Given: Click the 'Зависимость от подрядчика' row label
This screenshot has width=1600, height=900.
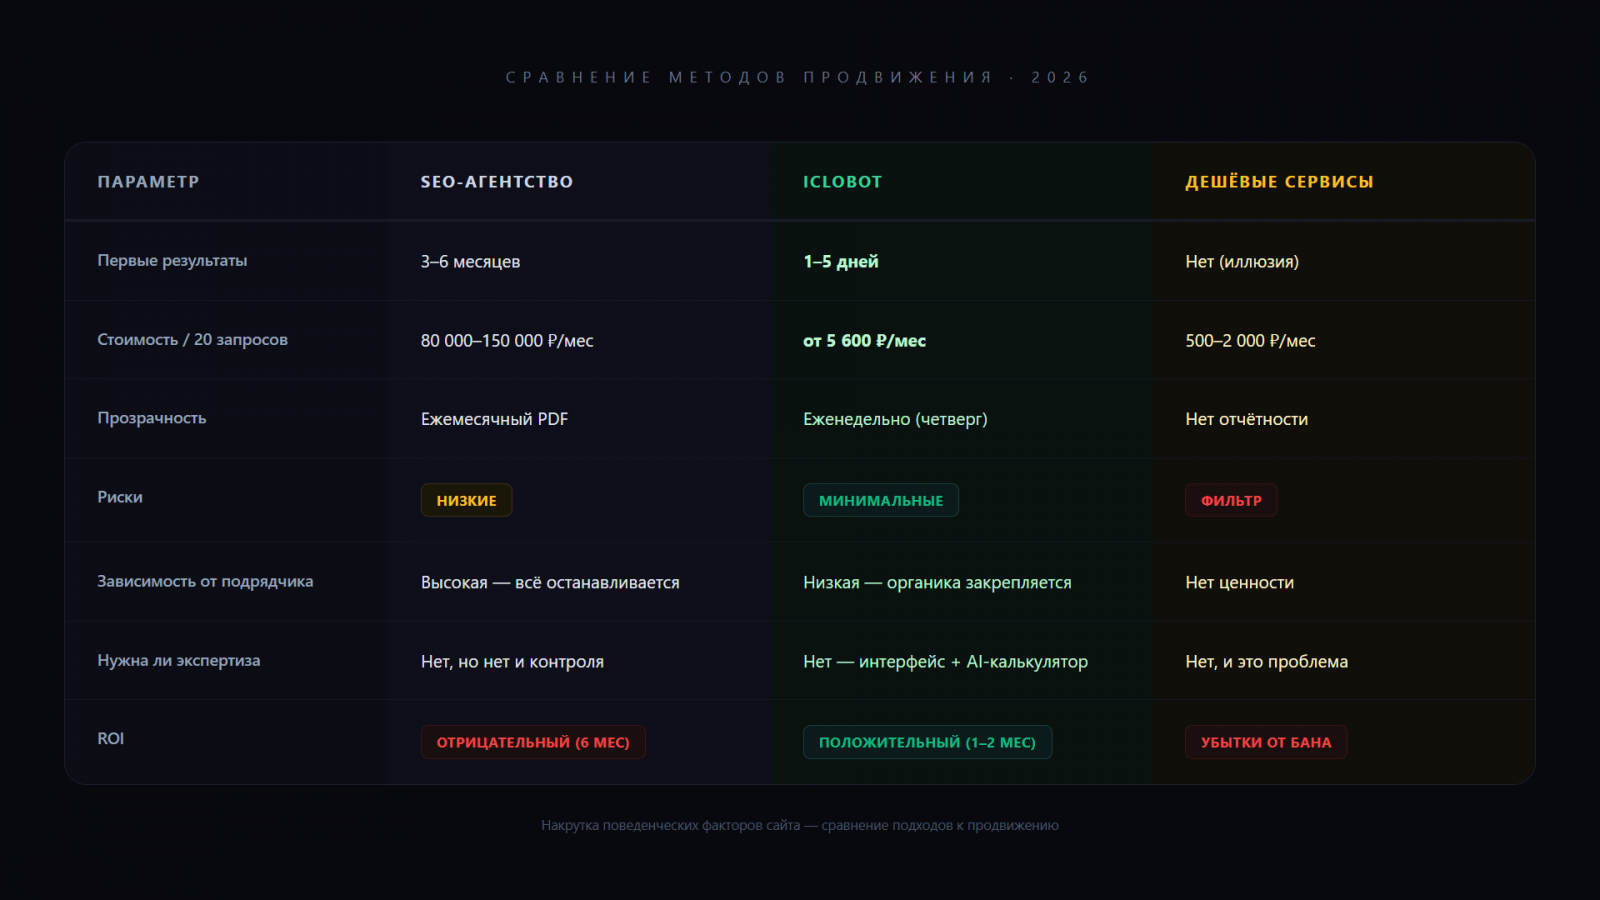Looking at the screenshot, I should pyautogui.click(x=205, y=582).
